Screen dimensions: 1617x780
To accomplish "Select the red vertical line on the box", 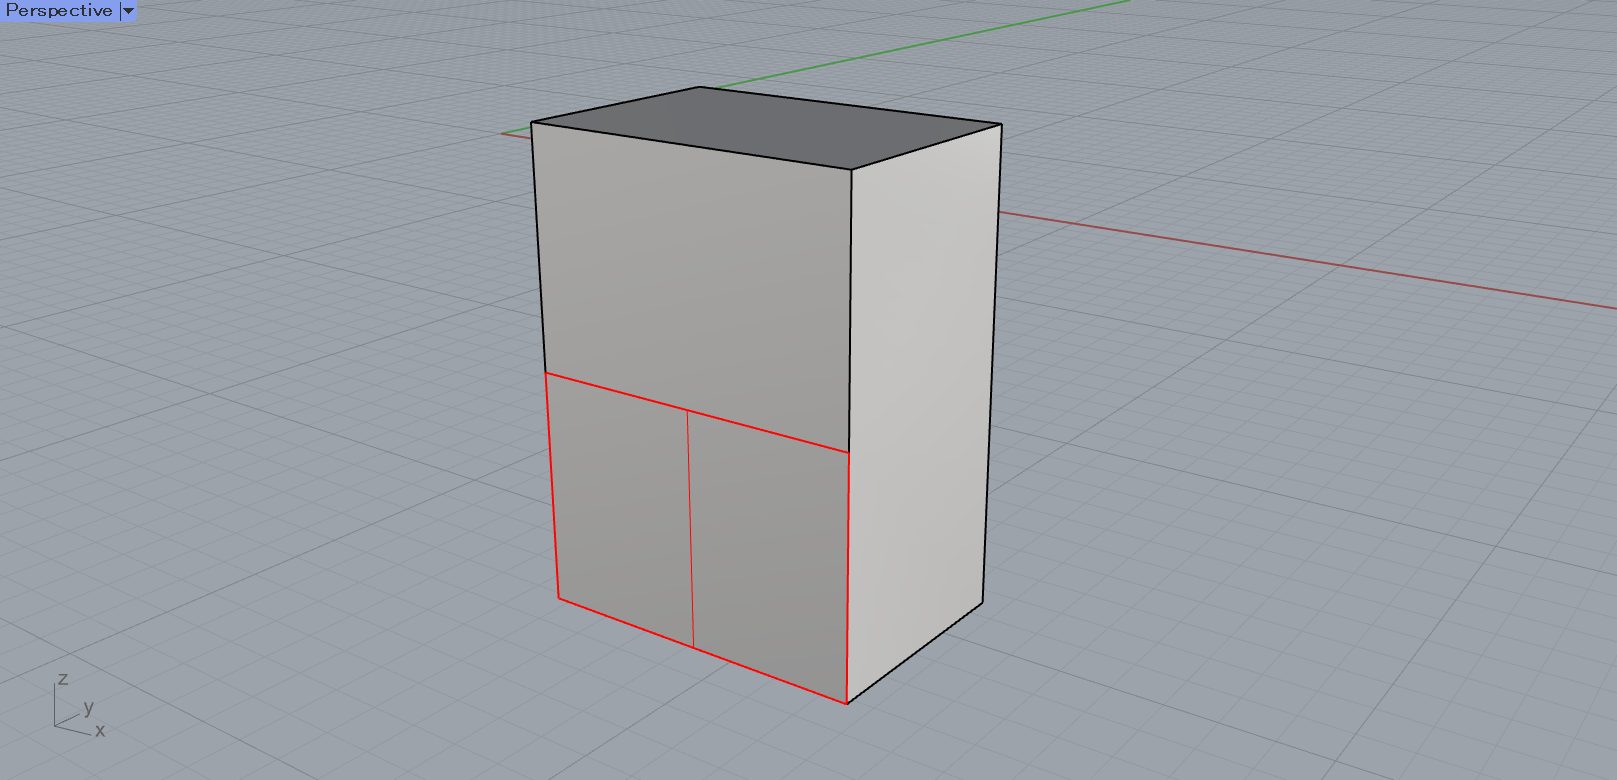I will pyautogui.click(x=690, y=527).
